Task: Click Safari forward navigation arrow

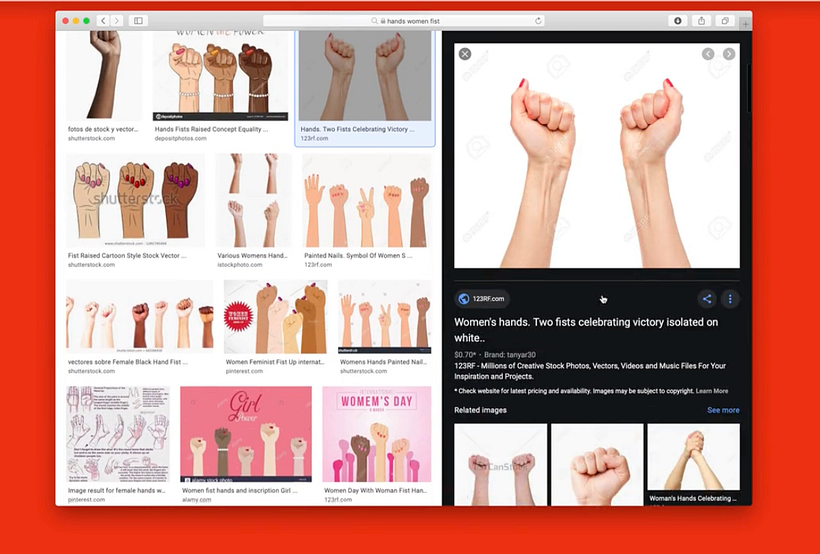Action: pos(117,20)
